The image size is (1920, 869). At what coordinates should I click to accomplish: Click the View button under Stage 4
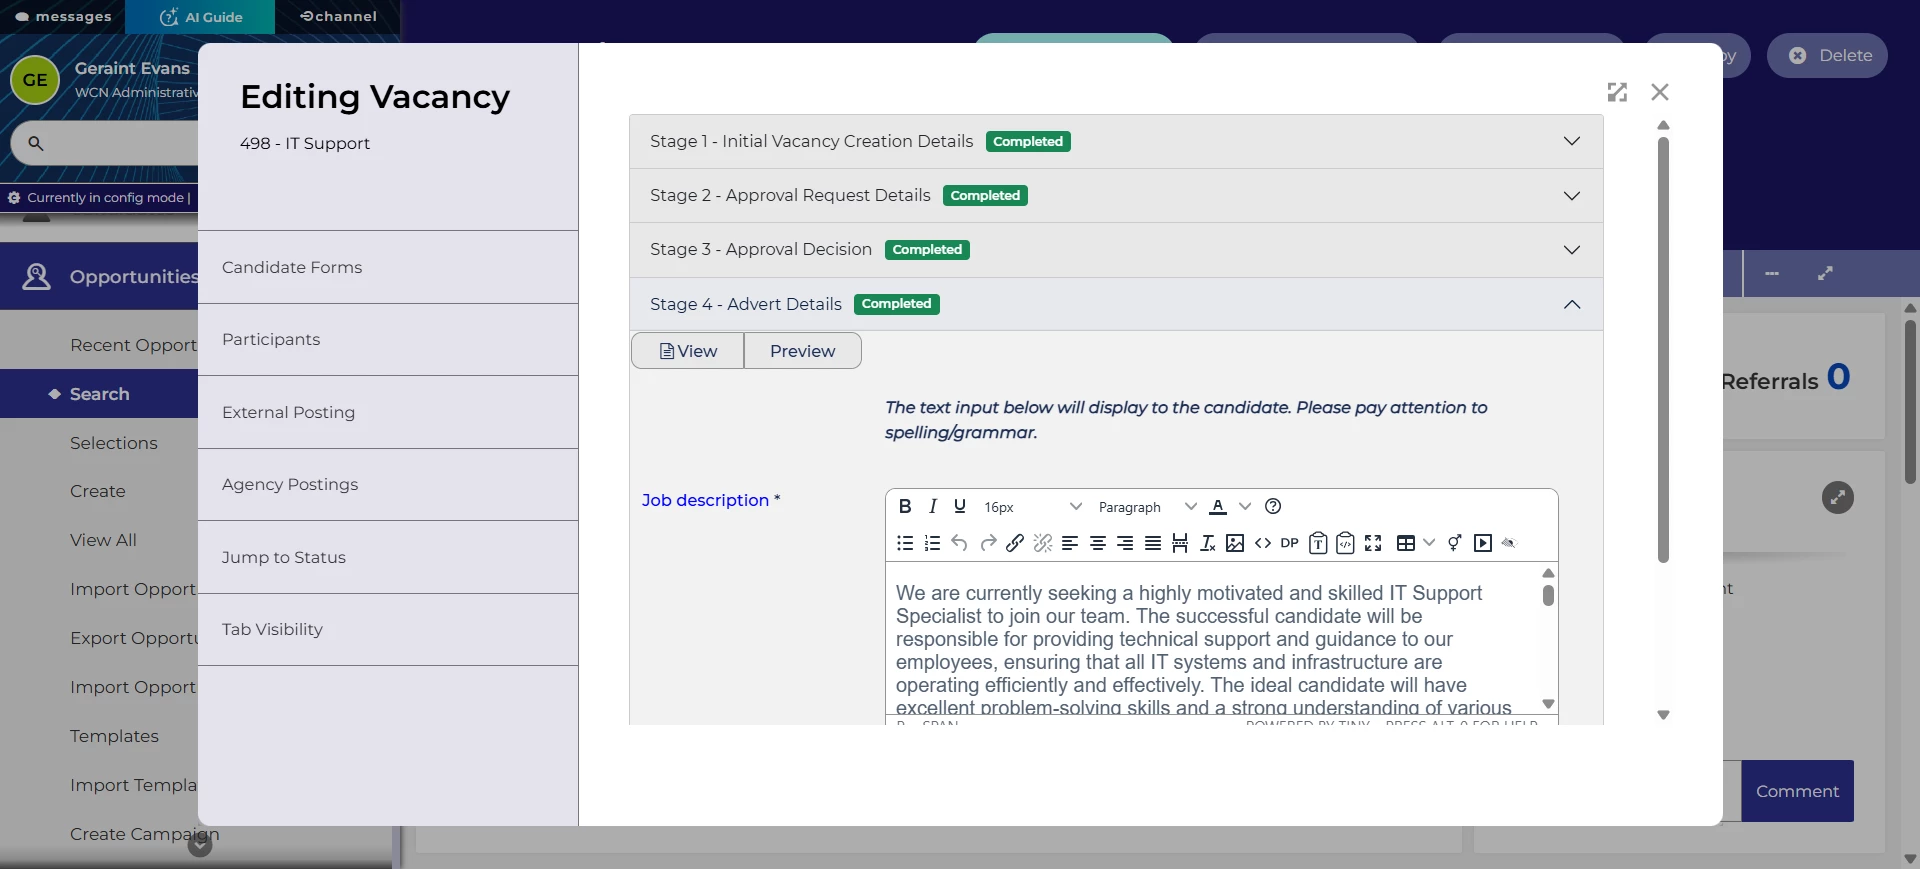pyautogui.click(x=688, y=351)
